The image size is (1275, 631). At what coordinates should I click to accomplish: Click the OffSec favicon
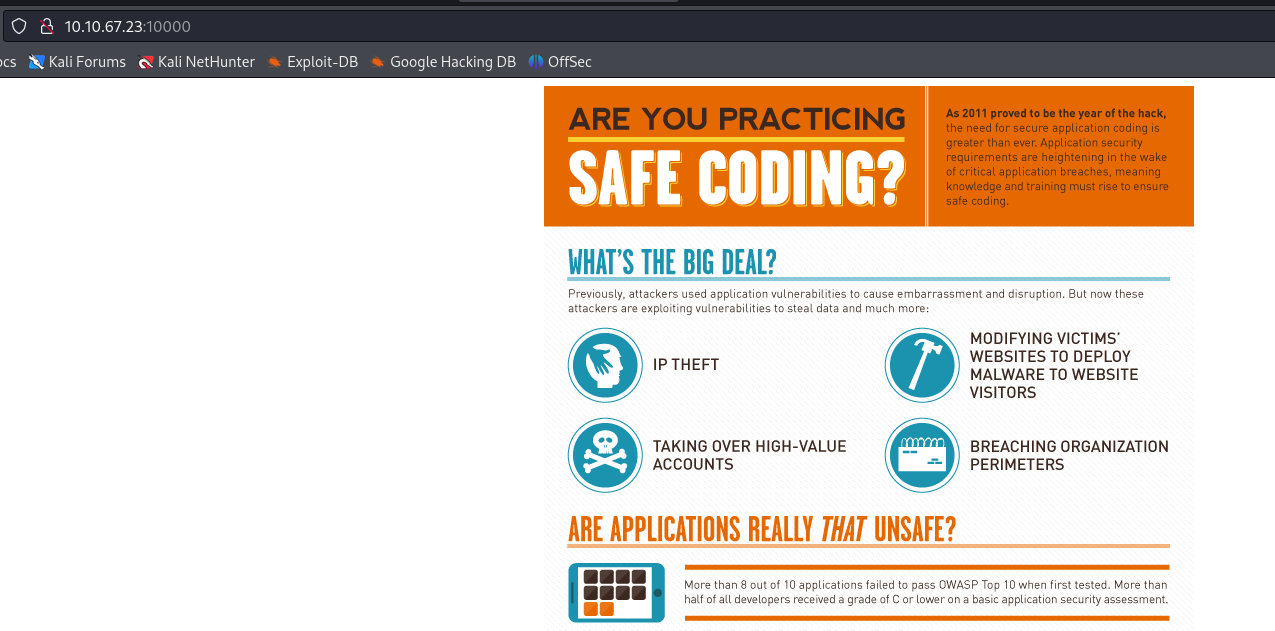536,62
